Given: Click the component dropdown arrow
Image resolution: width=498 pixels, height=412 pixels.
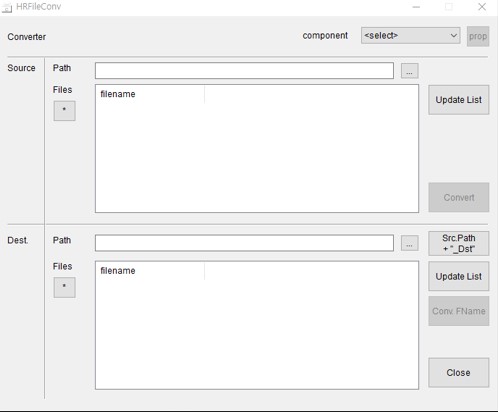Looking at the screenshot, I should point(453,35).
